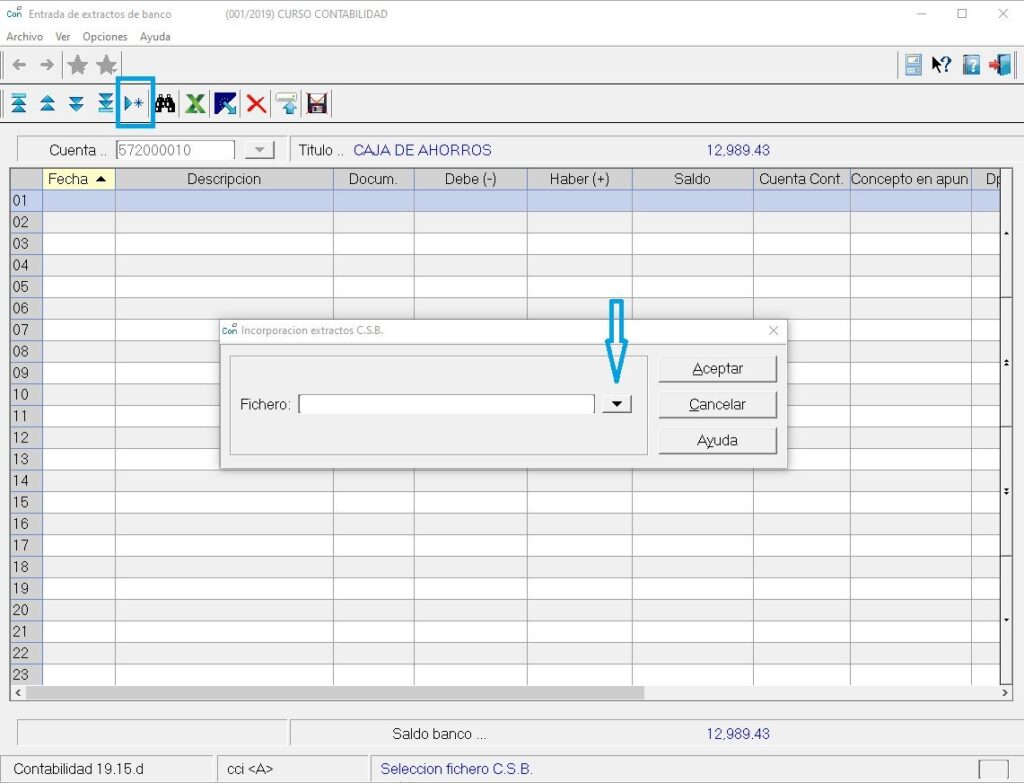
Task: Click the blue import arrow icon
Action: point(225,103)
